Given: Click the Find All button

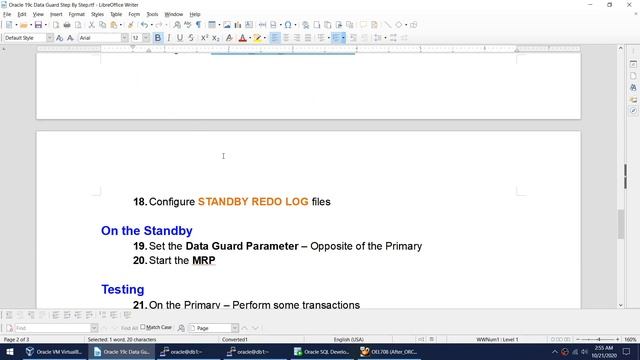Looking at the screenshot, I should [x=129, y=328].
